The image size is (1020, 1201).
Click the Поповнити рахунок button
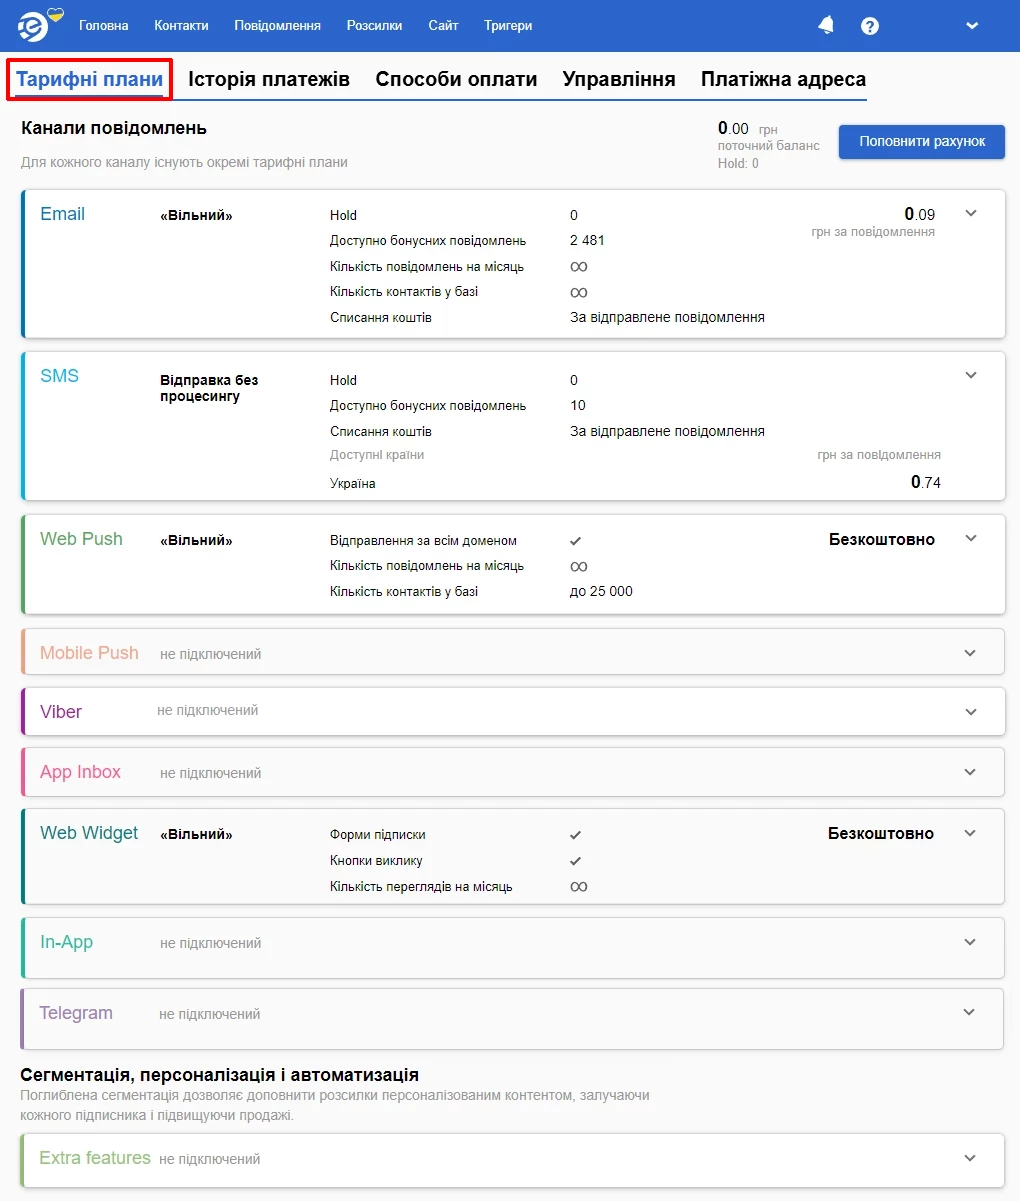[922, 142]
